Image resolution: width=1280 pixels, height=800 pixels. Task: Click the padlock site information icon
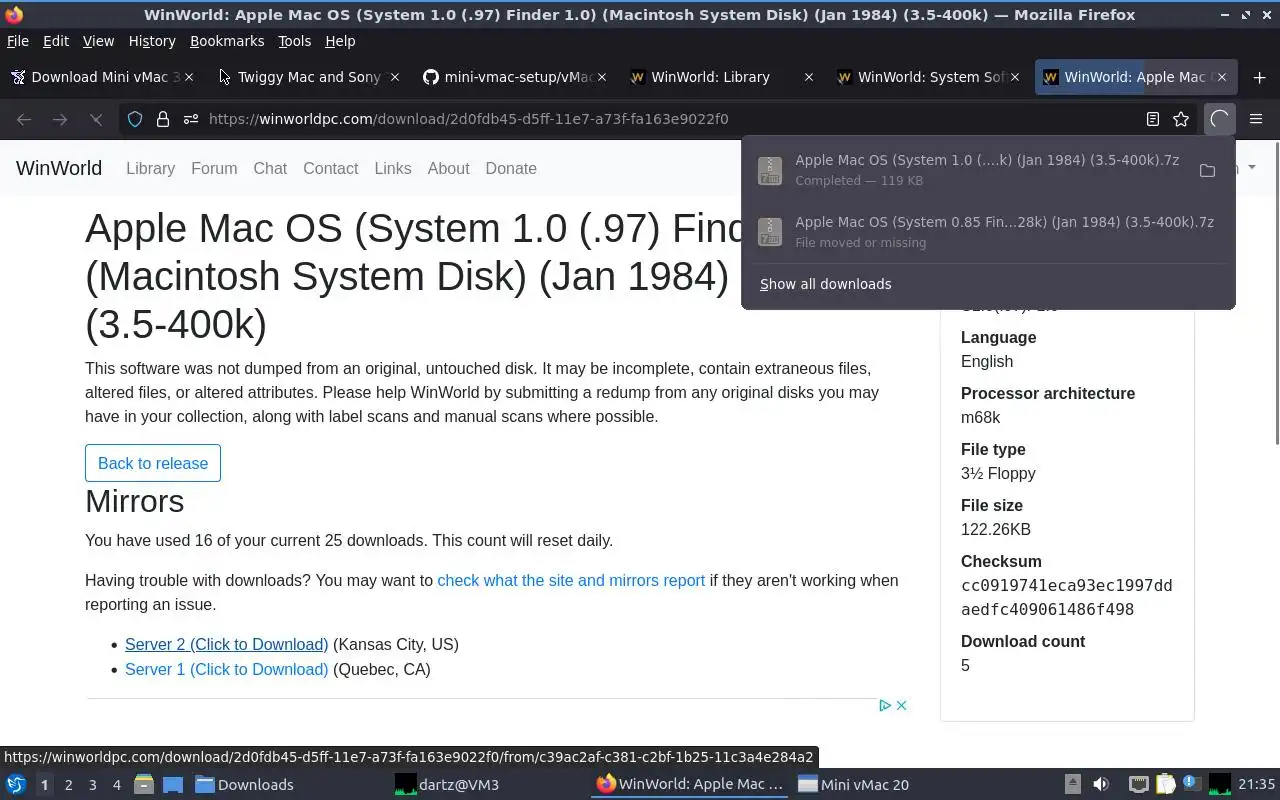(163, 119)
